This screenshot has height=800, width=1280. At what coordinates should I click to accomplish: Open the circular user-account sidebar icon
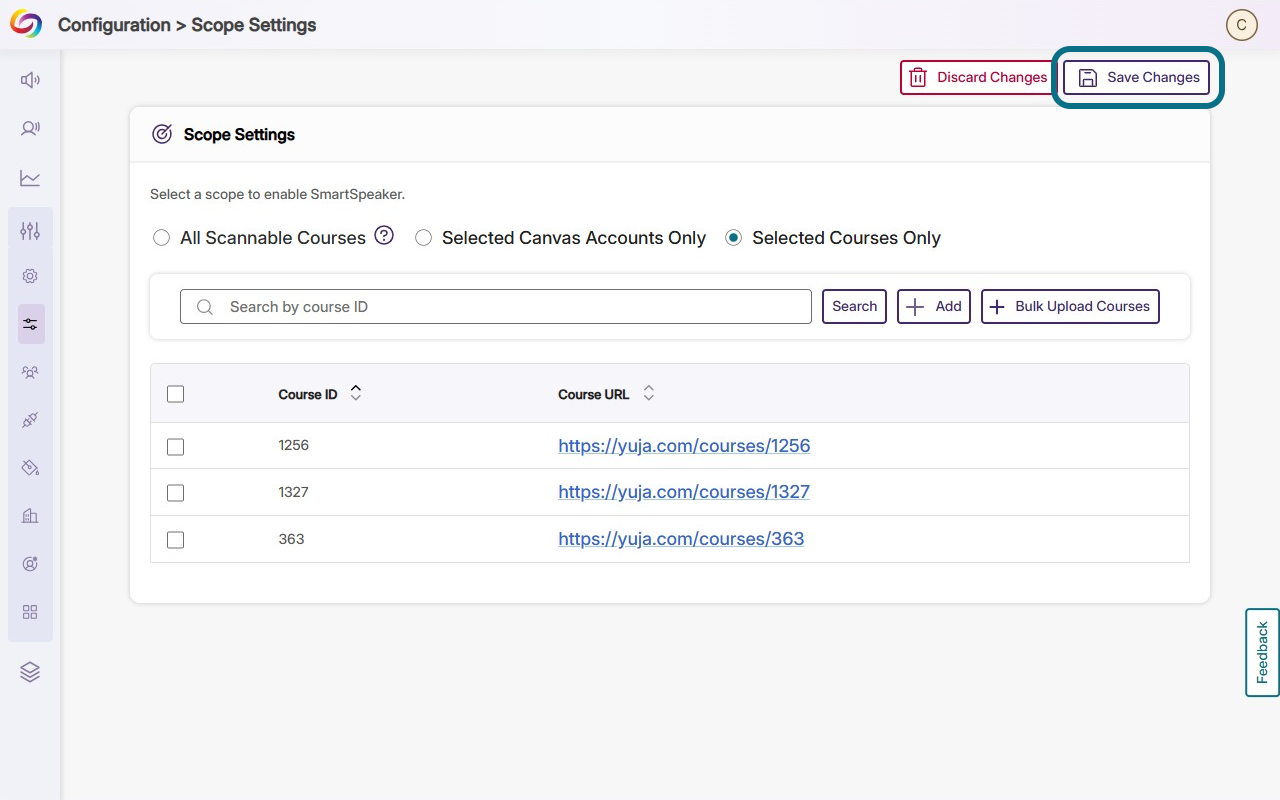click(x=30, y=564)
